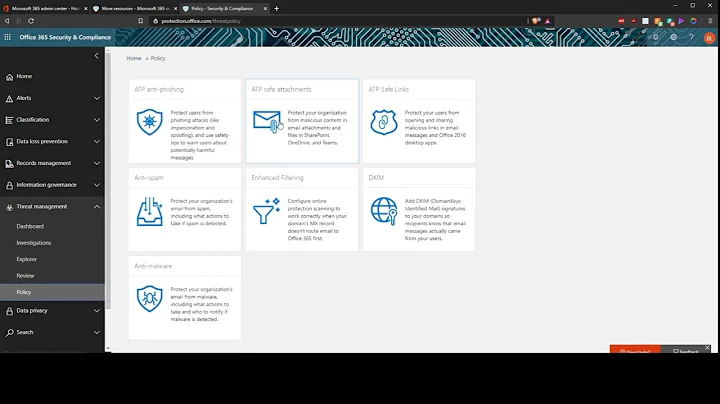Click the Enhanced Filtering funnel icon
The image size is (720, 404).
pyautogui.click(x=266, y=211)
